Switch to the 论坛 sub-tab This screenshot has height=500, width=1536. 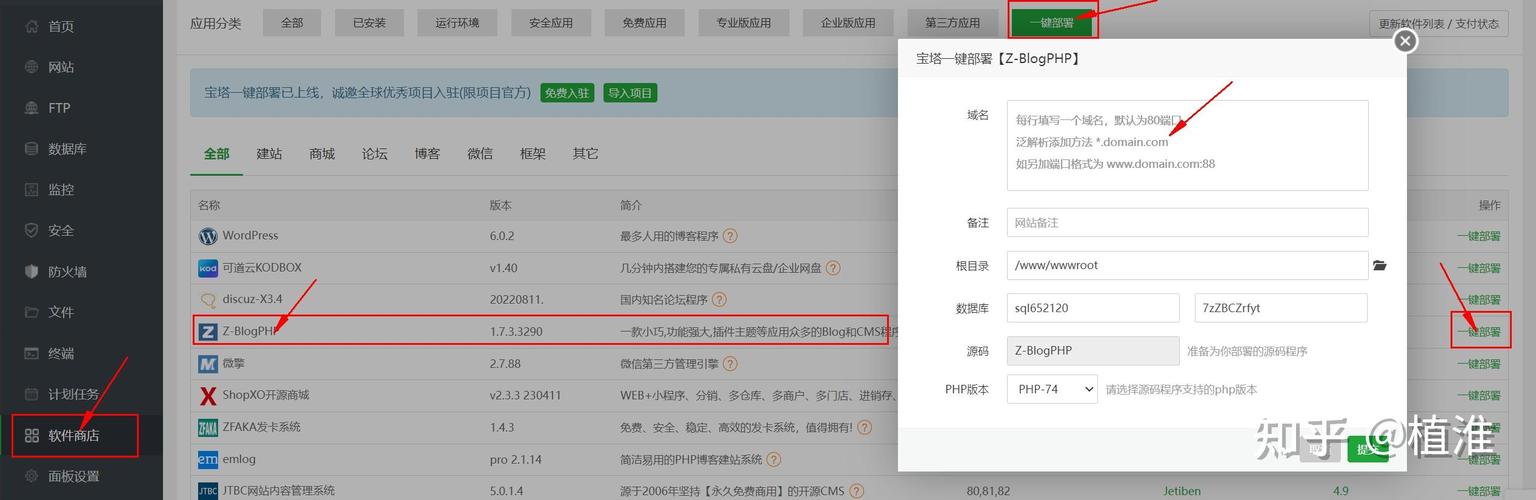point(375,154)
